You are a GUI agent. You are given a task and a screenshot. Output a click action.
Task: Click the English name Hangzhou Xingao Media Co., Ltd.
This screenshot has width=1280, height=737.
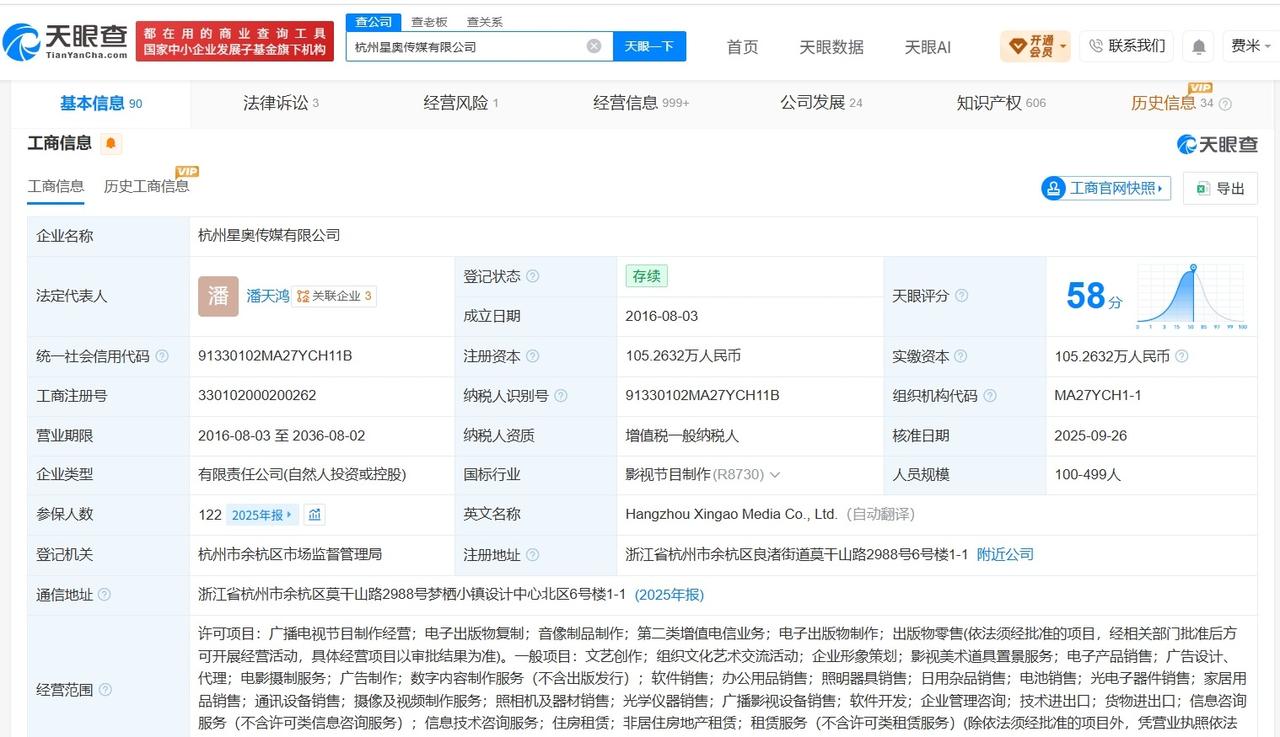(731, 515)
